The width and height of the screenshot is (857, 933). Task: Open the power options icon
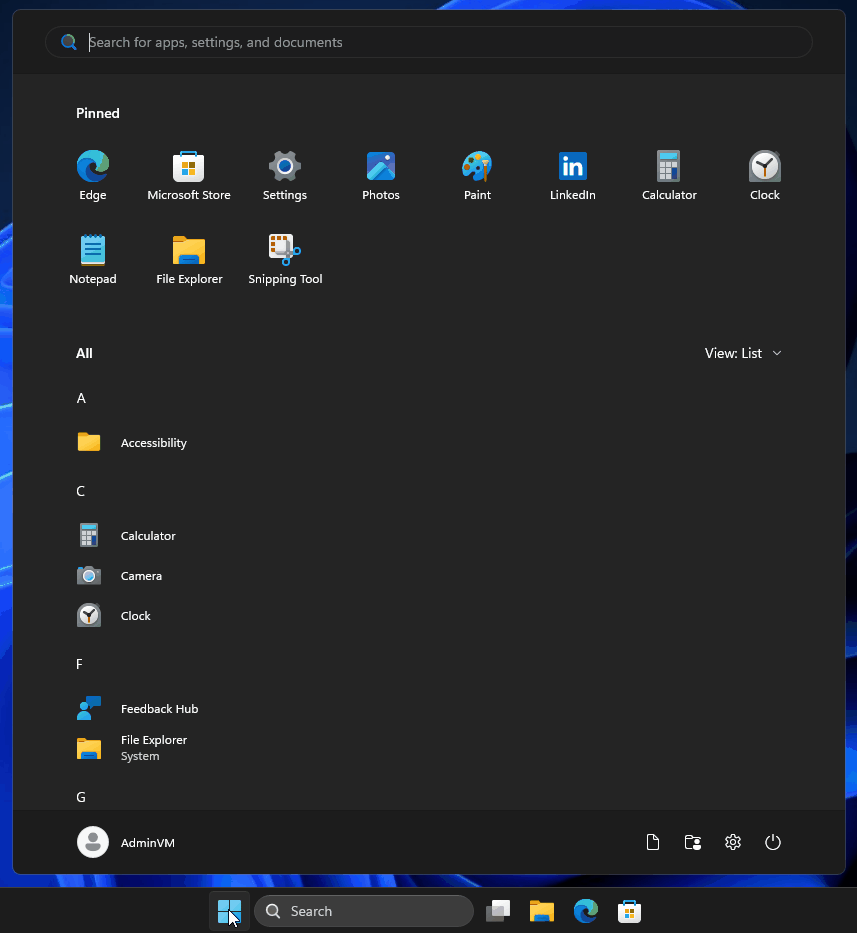tap(773, 842)
